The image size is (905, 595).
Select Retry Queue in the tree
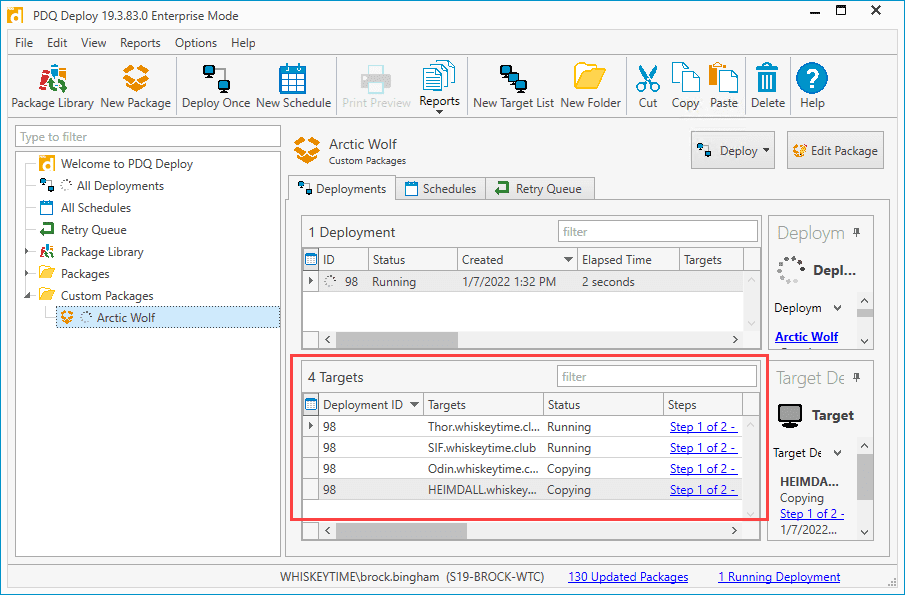pyautogui.click(x=94, y=230)
